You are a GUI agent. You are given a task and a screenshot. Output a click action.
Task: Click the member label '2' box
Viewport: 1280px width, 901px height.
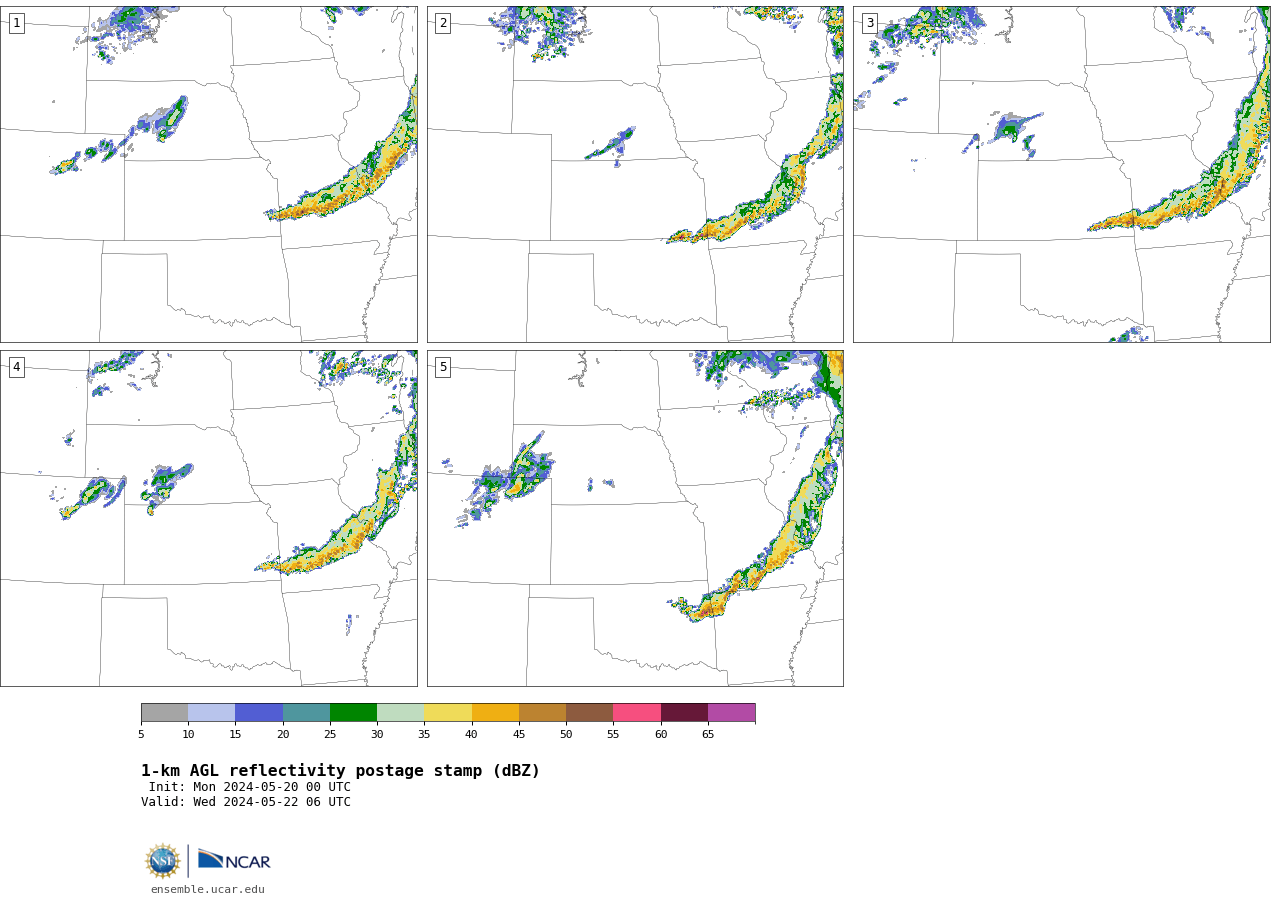tap(443, 23)
